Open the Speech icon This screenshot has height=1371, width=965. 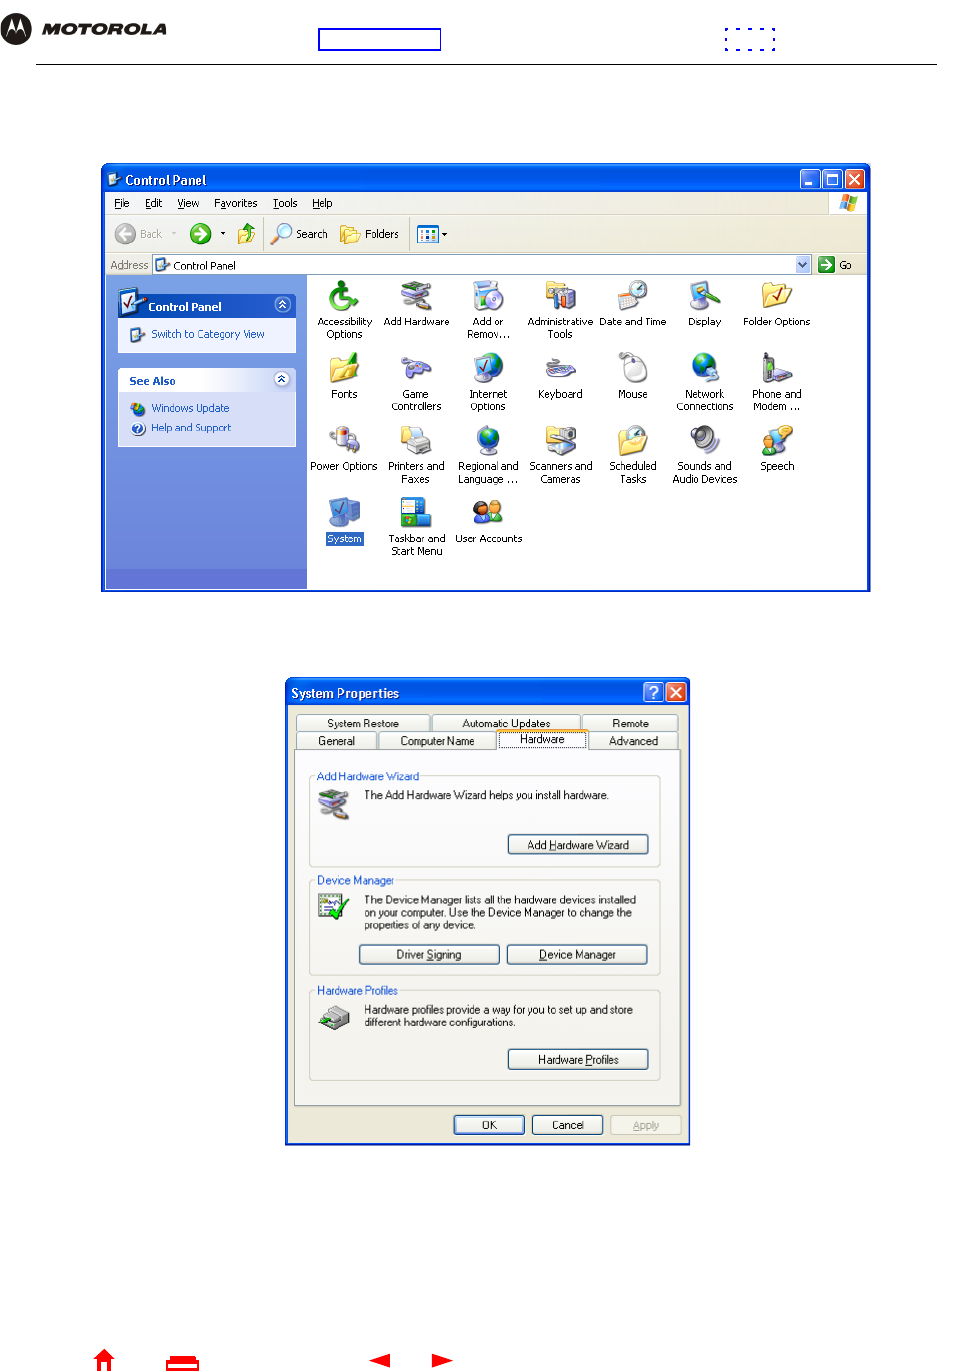[x=776, y=448]
